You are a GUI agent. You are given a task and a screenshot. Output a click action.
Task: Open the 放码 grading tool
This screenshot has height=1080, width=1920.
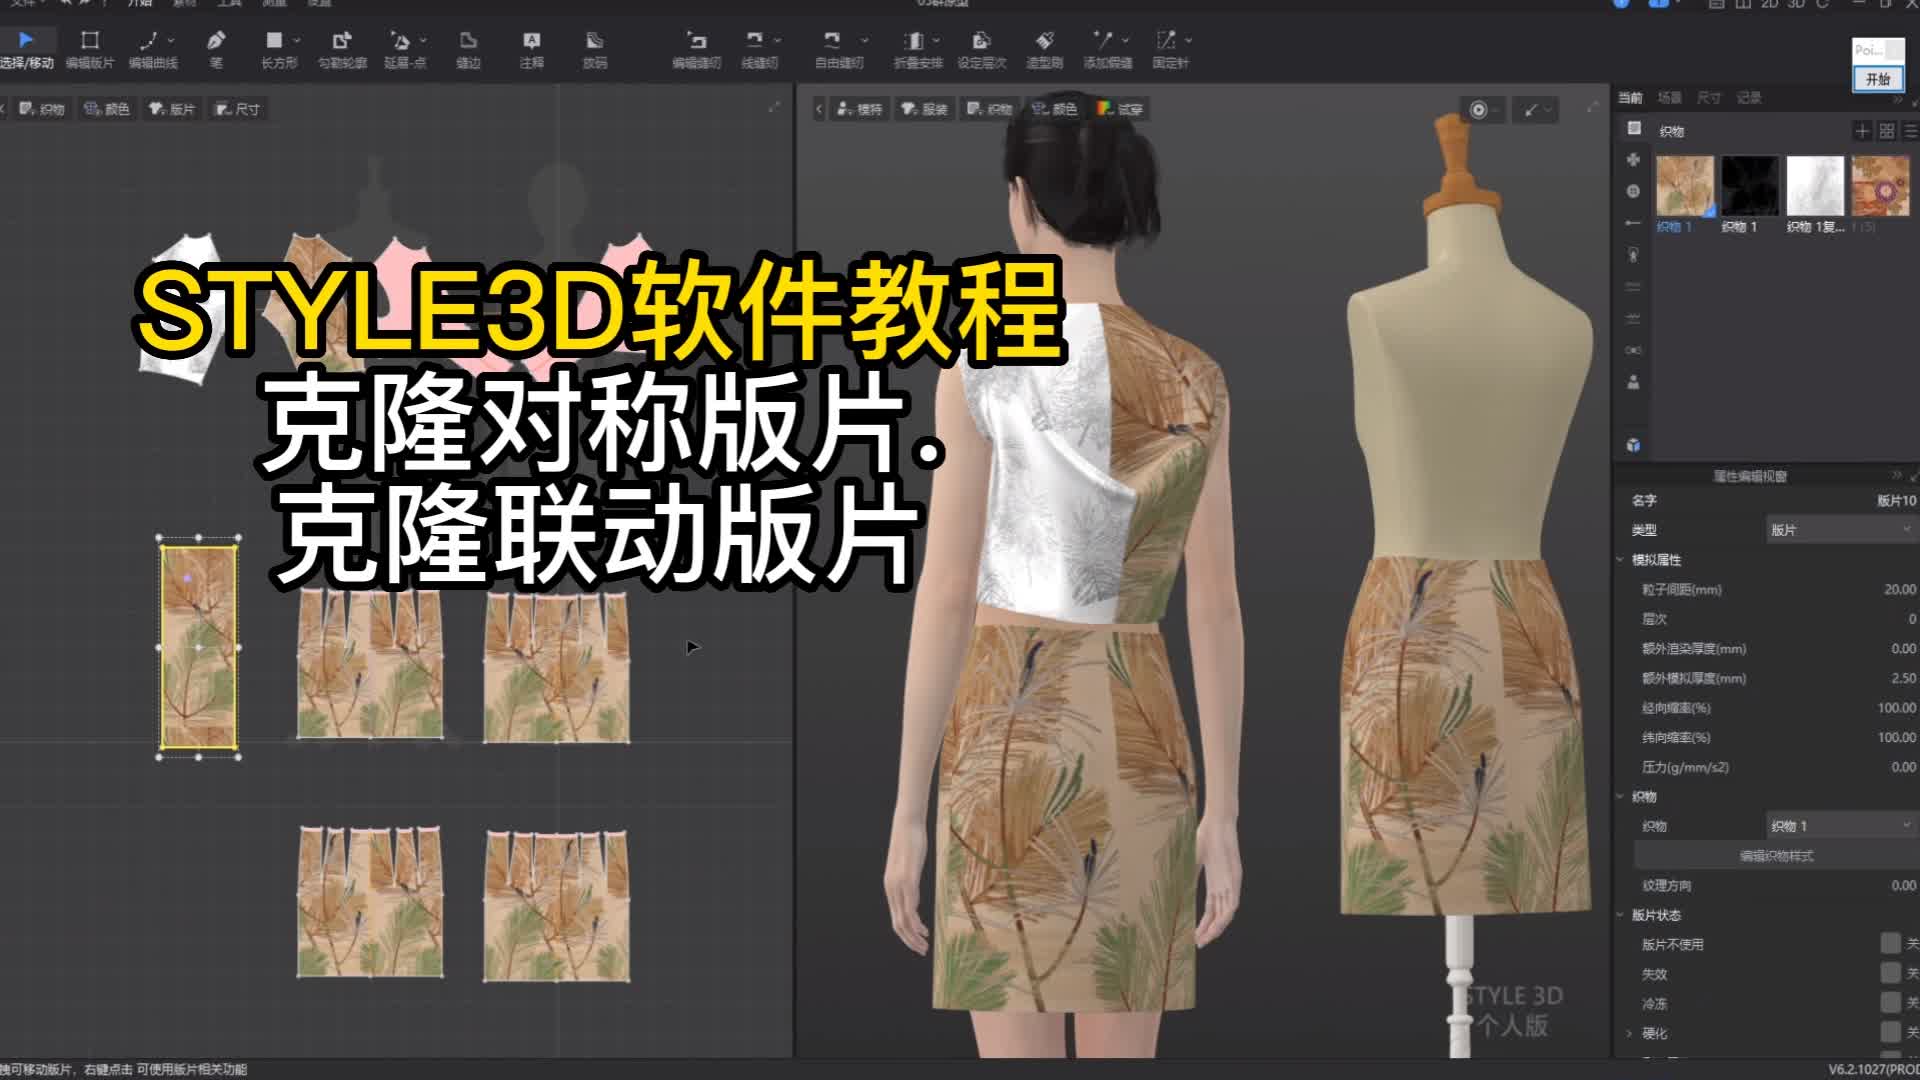pos(595,49)
